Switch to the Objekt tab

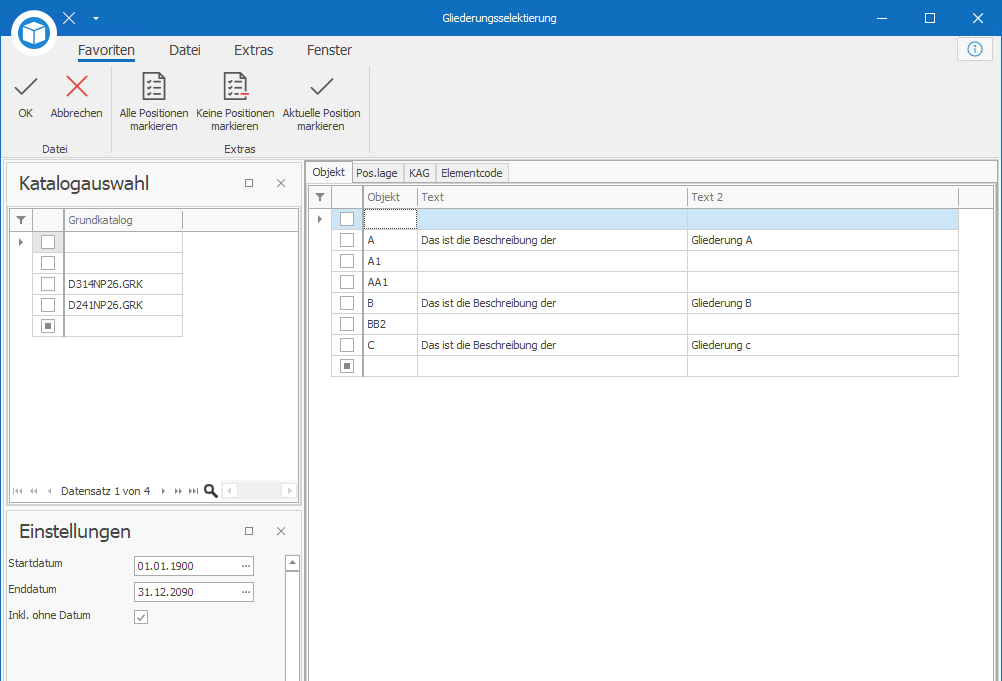pos(328,172)
